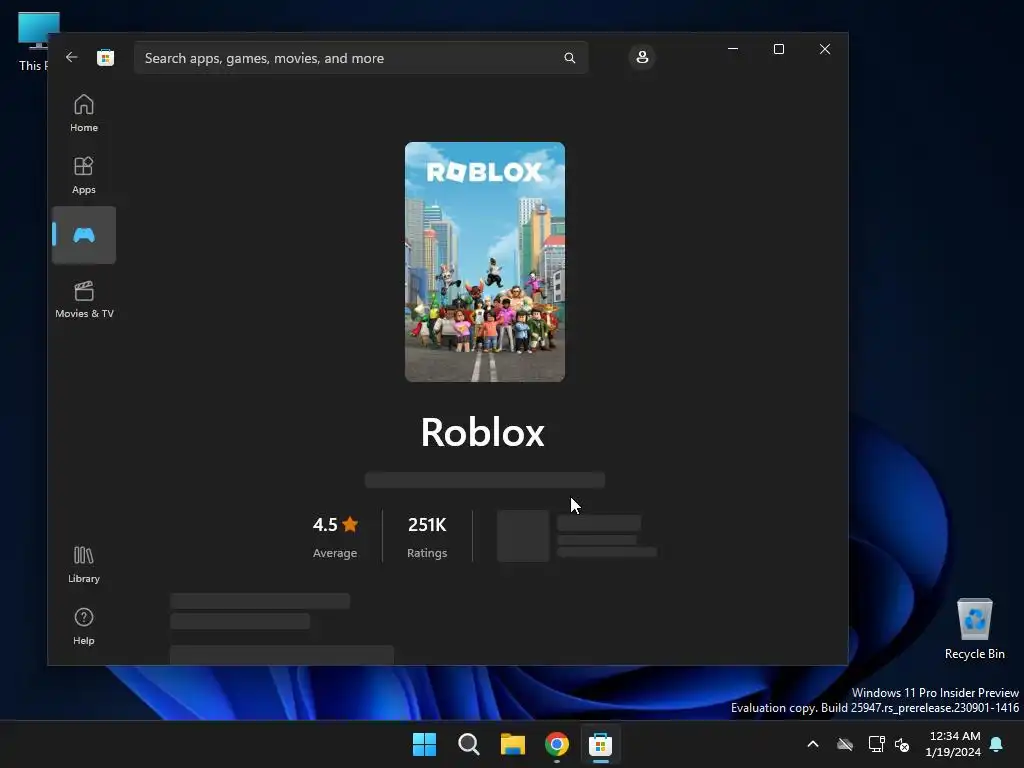Screen dimensions: 1024x768
Task: Go back using the Store back arrow
Action: (x=72, y=57)
